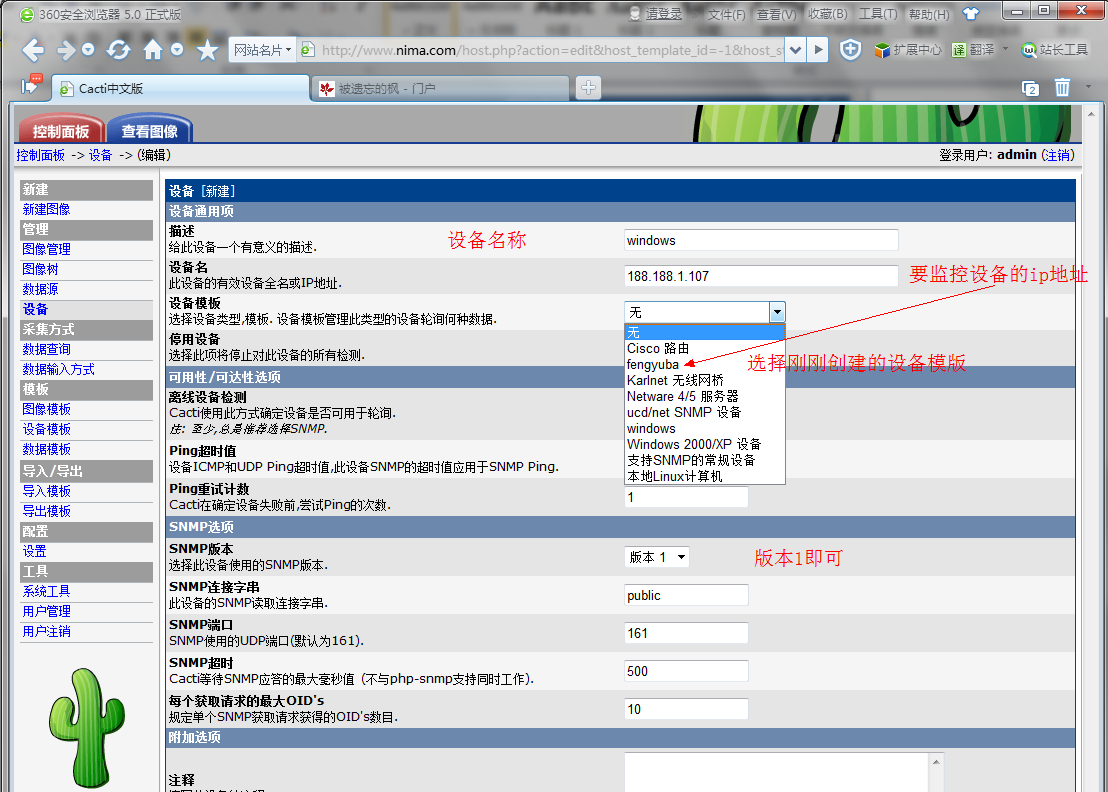The height and width of the screenshot is (792, 1108).
Task: Open 站长工具 webmaster tools
Action: tap(1055, 50)
